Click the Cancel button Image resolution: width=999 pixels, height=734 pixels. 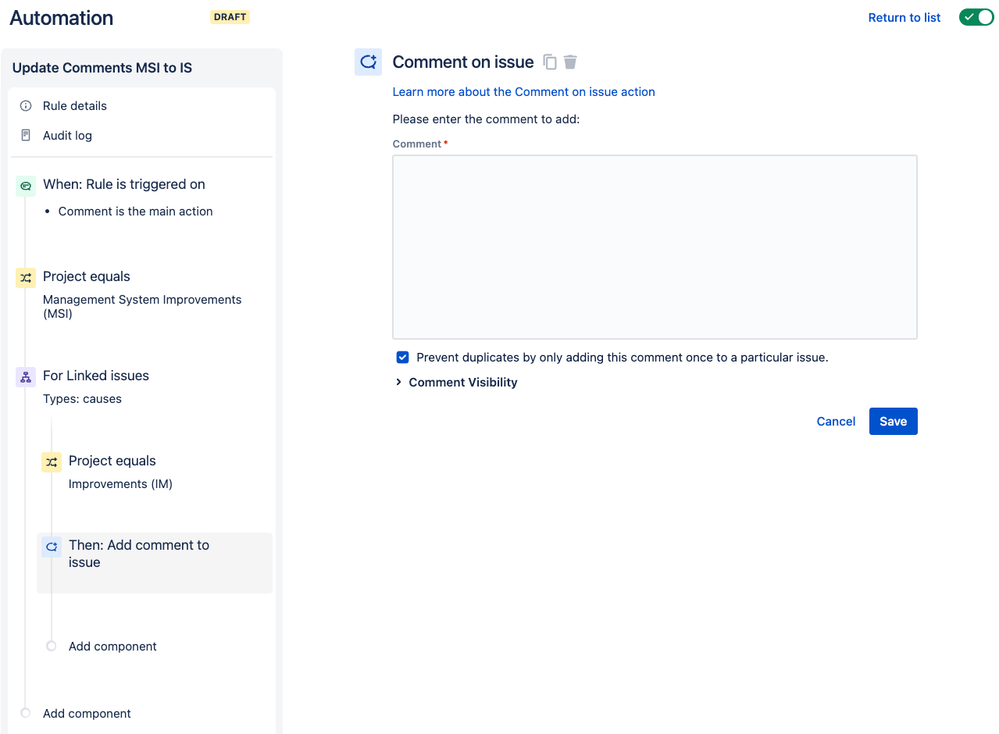pos(835,421)
